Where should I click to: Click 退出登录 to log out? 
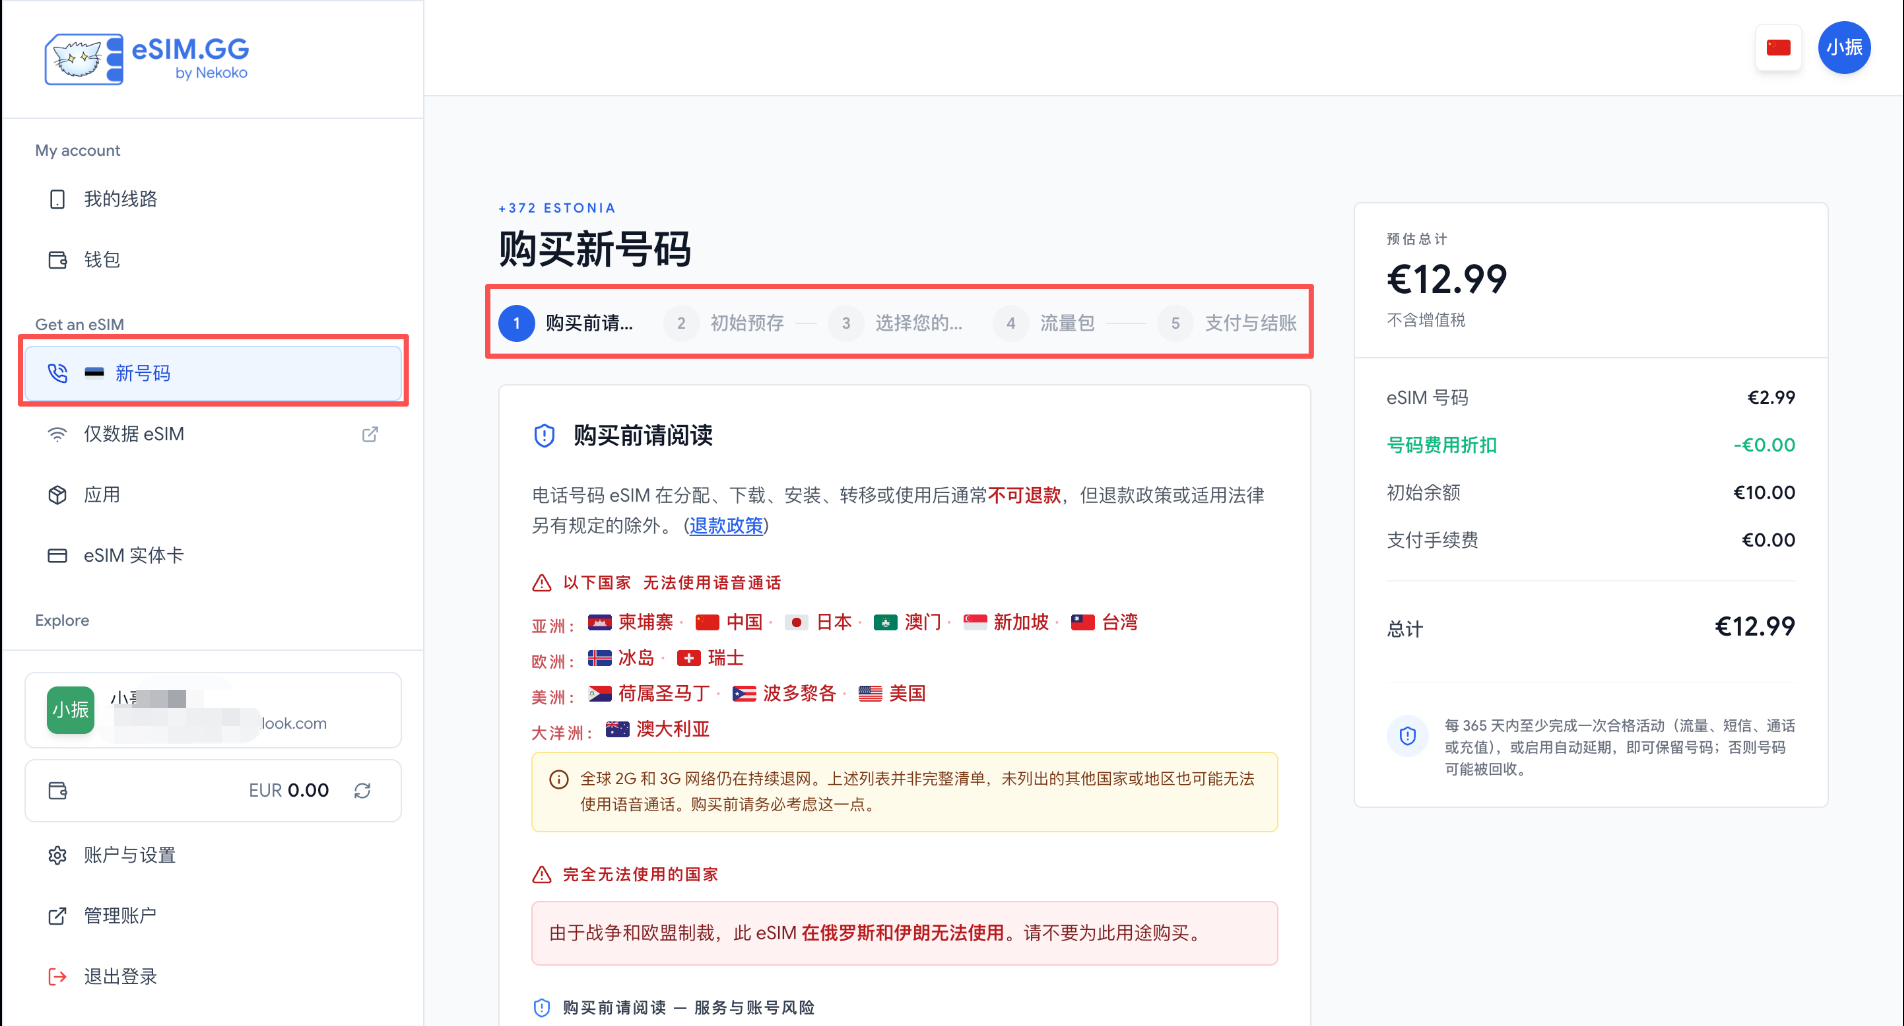click(x=212, y=977)
